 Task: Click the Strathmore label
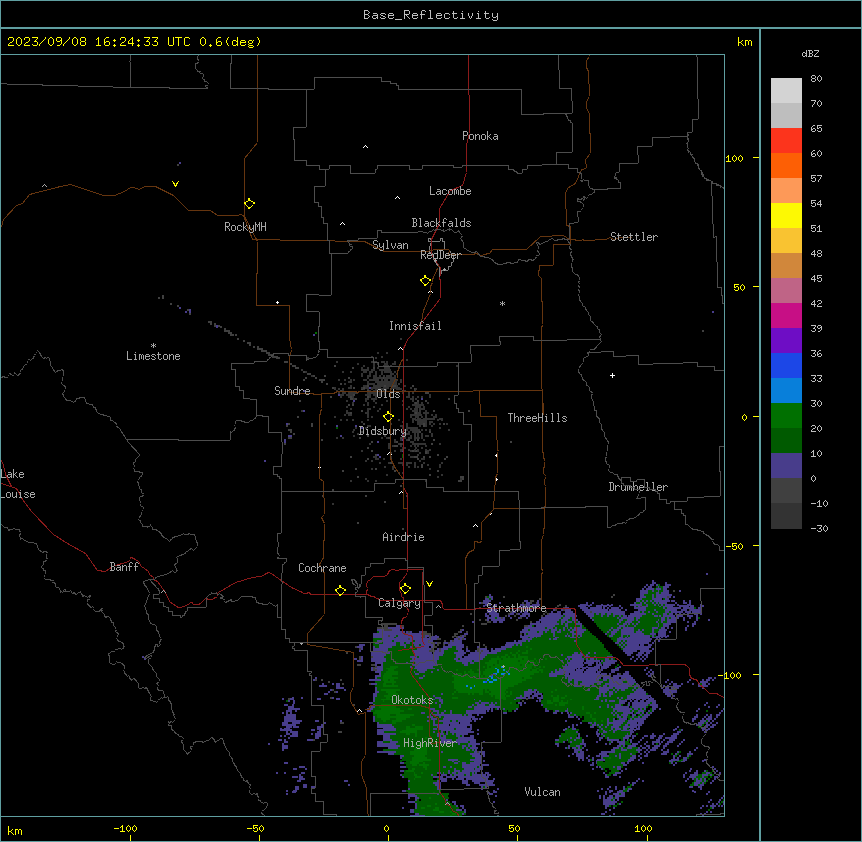516,608
